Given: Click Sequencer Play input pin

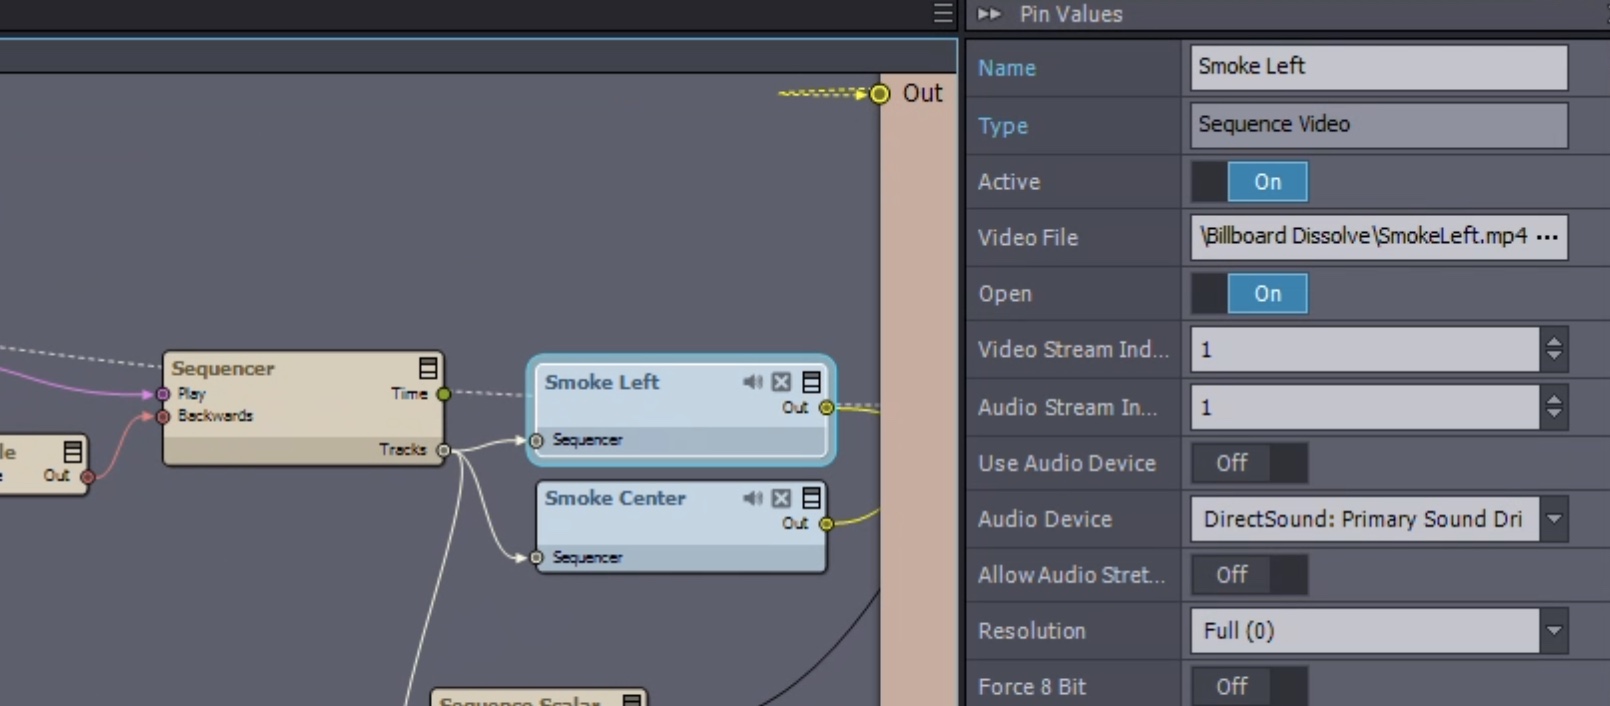Looking at the screenshot, I should [163, 394].
